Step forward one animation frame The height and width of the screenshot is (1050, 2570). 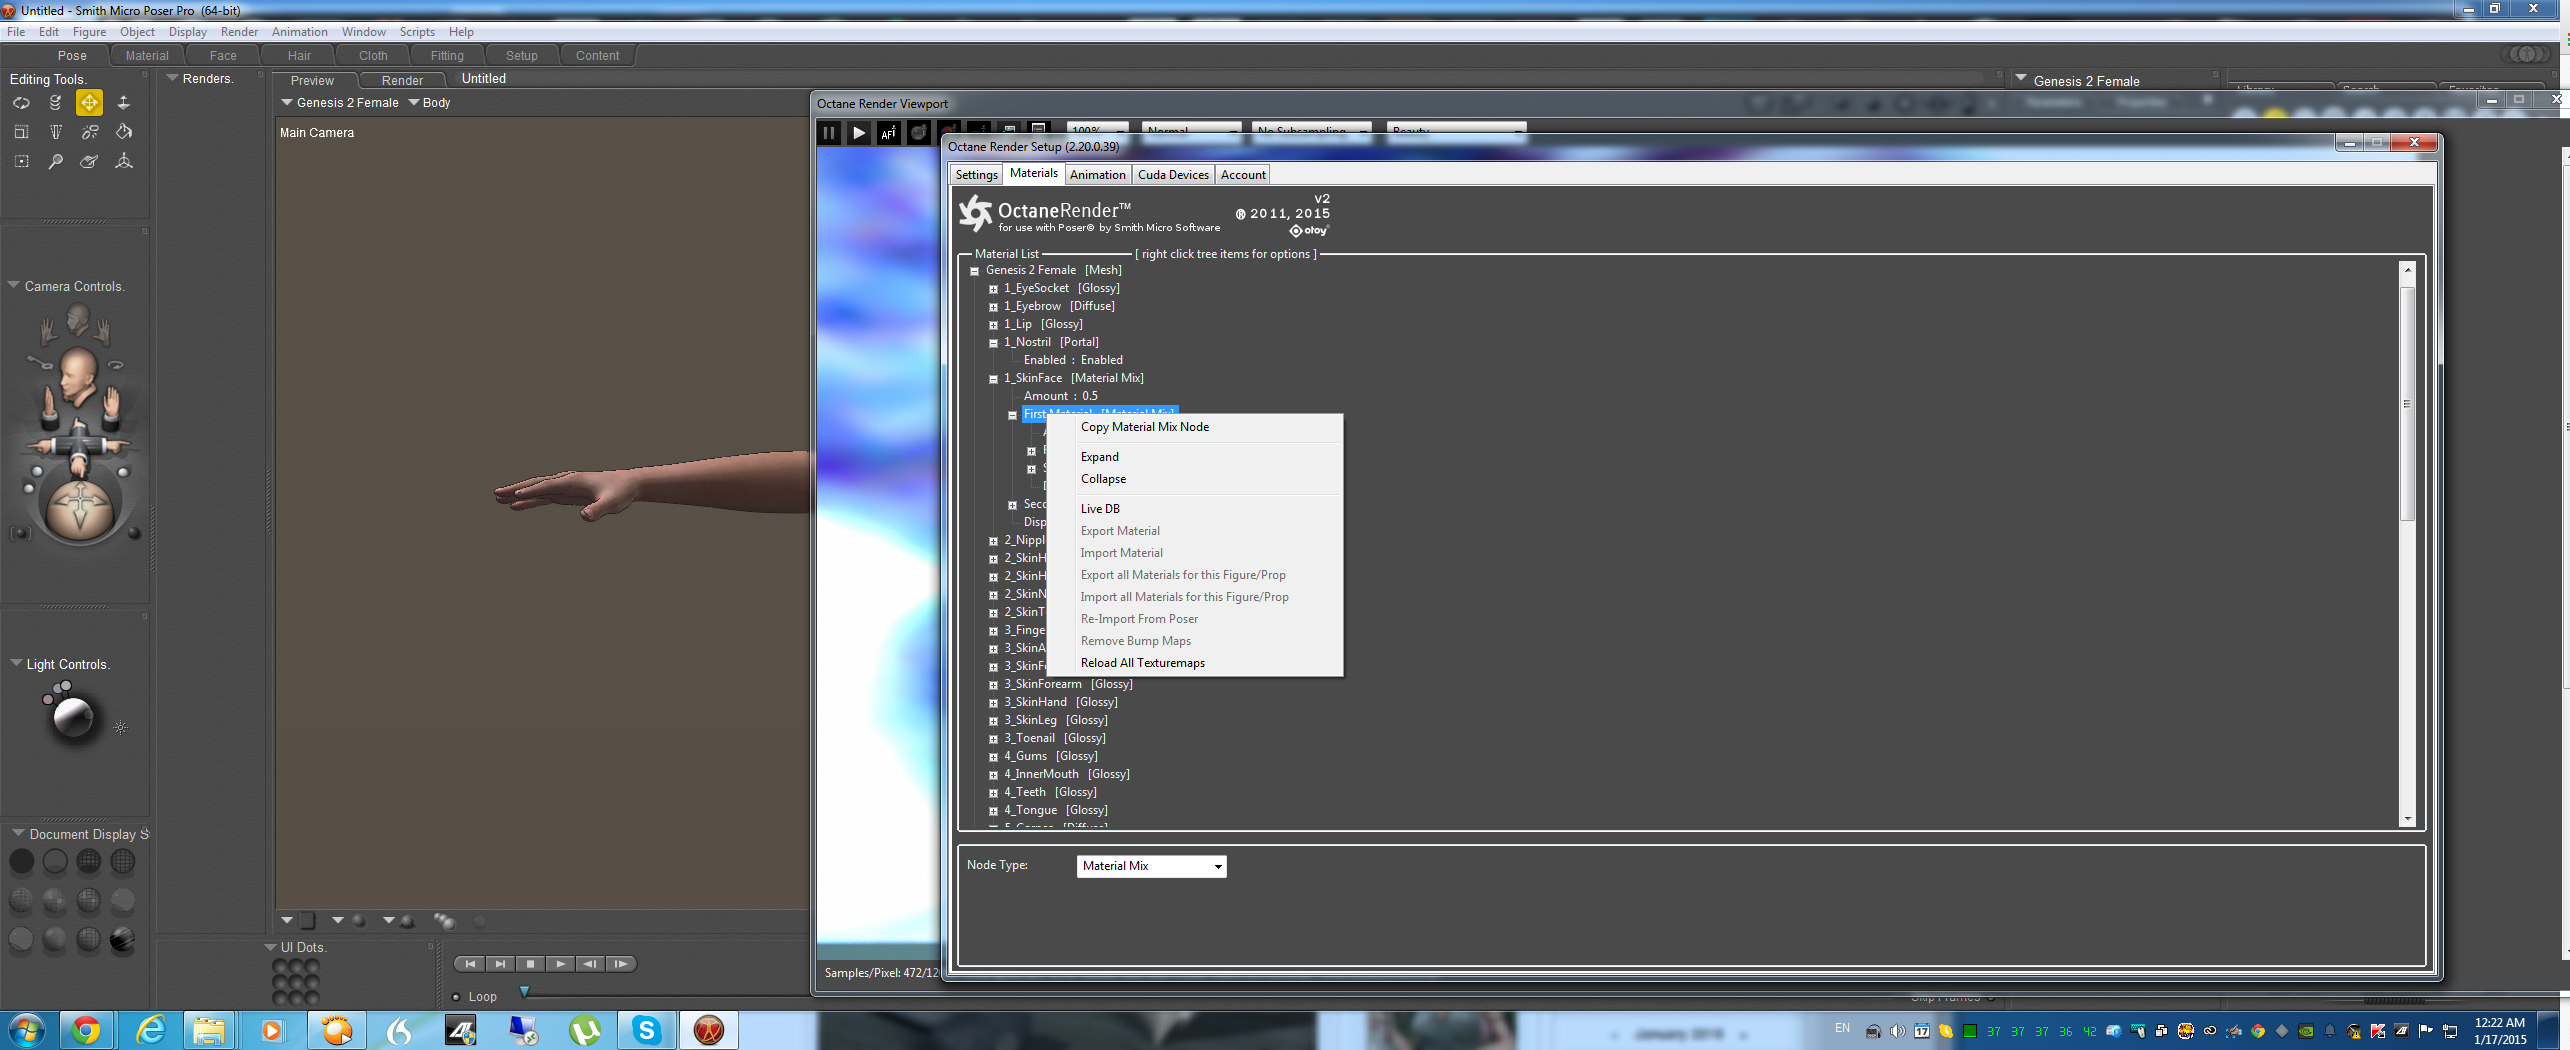(621, 964)
